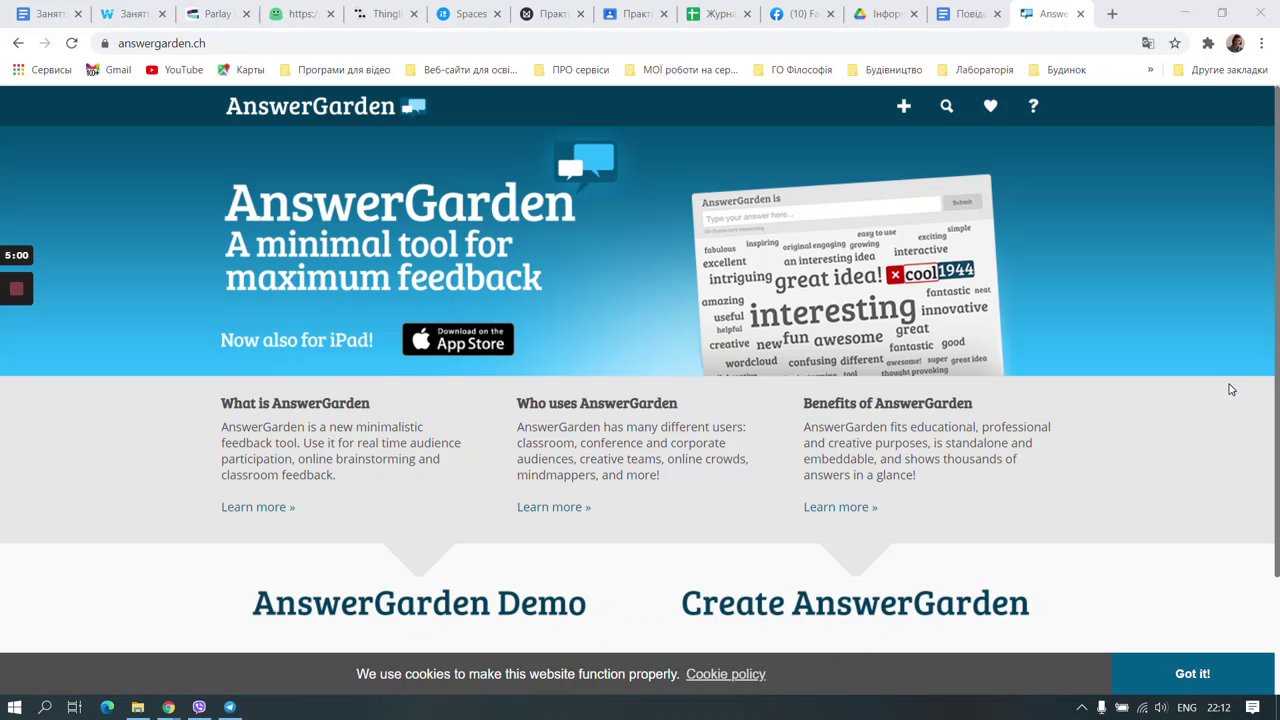Click the AnswerGarden logo in header
Viewport: 1280px width, 720px height.
(x=326, y=106)
